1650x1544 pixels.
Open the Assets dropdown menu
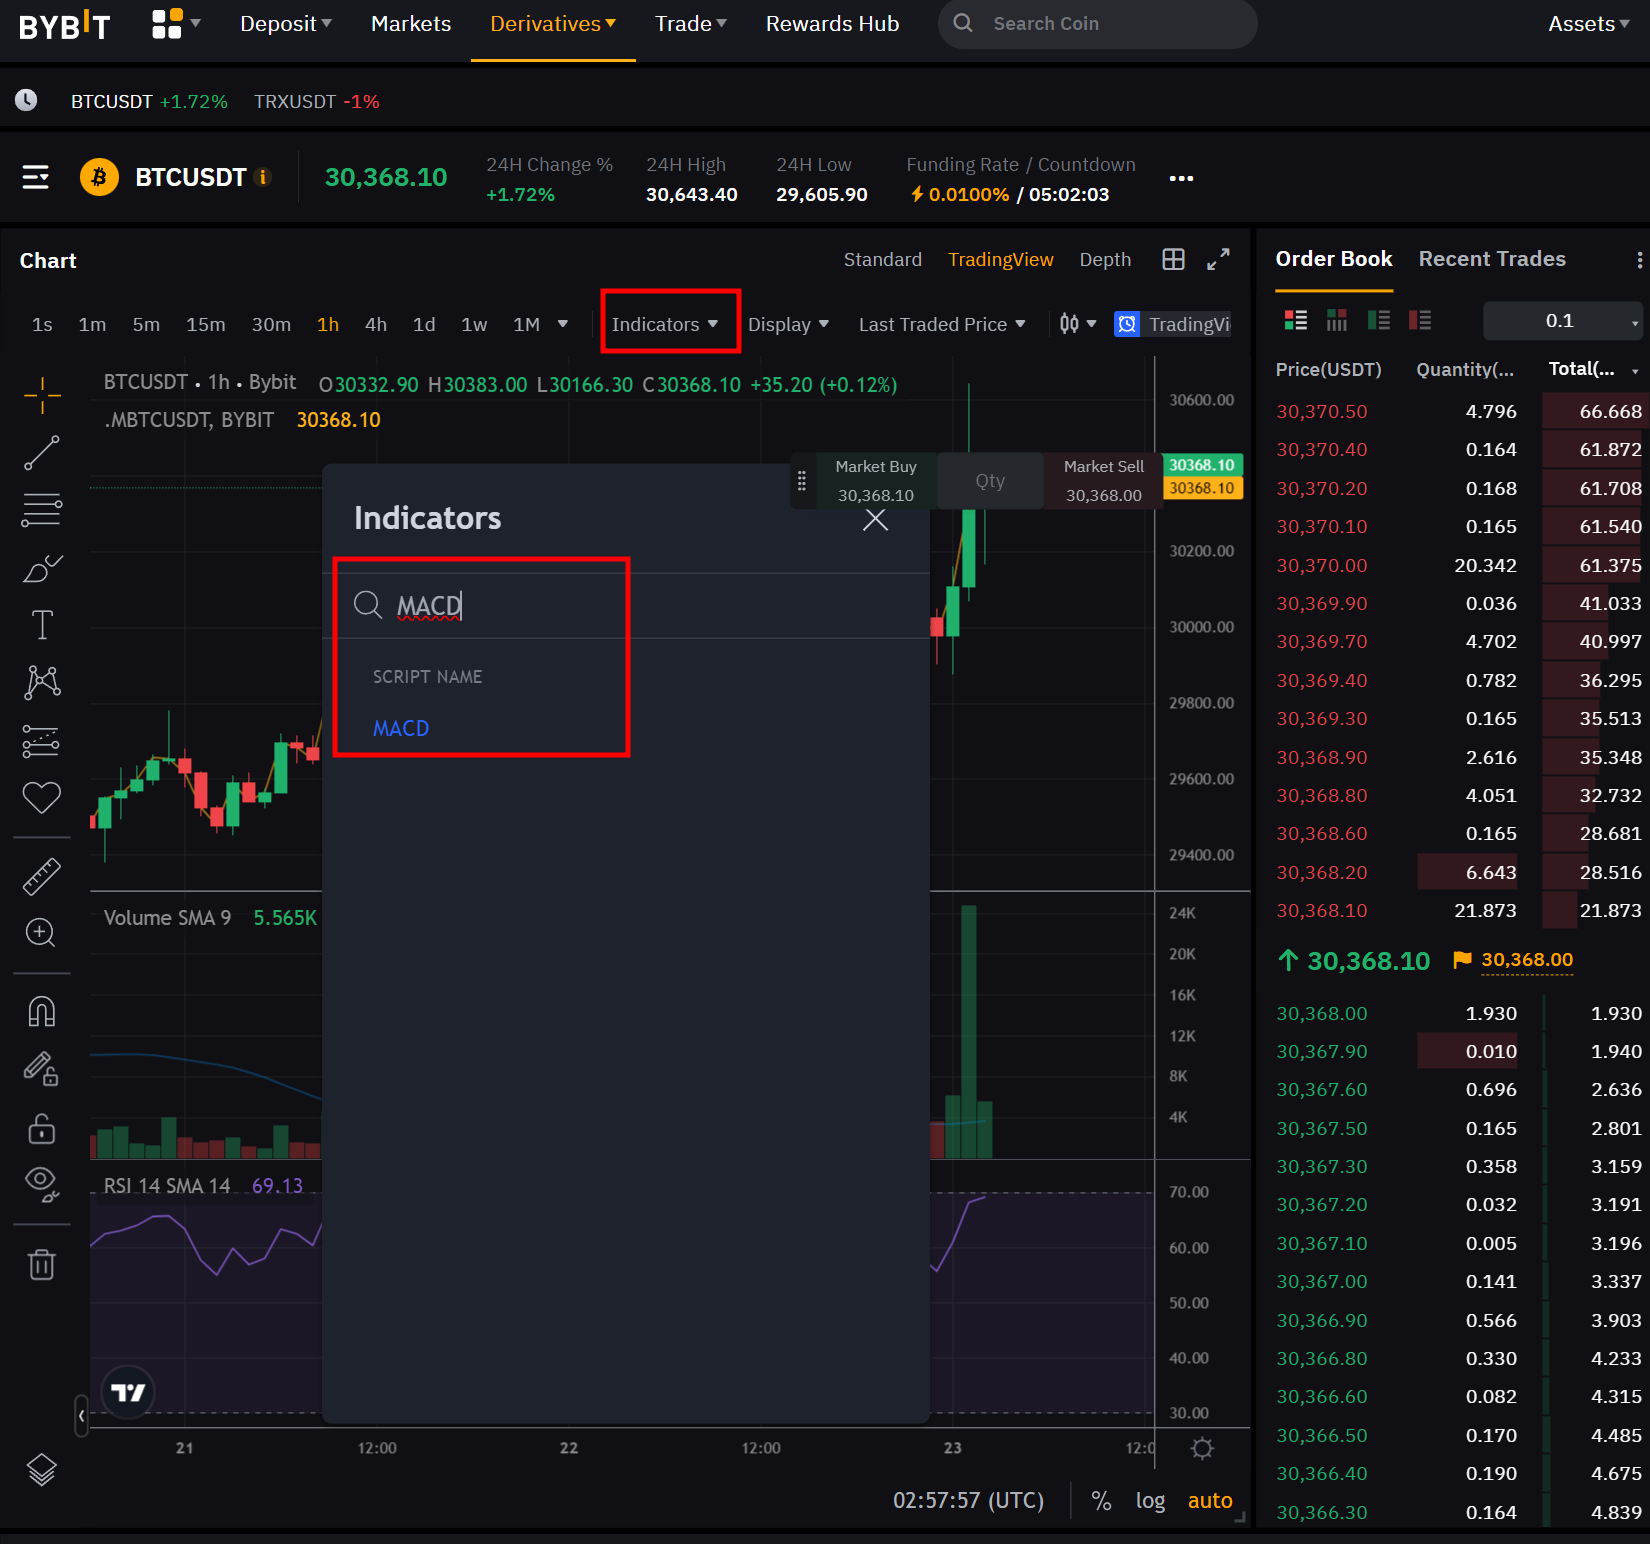point(1588,24)
